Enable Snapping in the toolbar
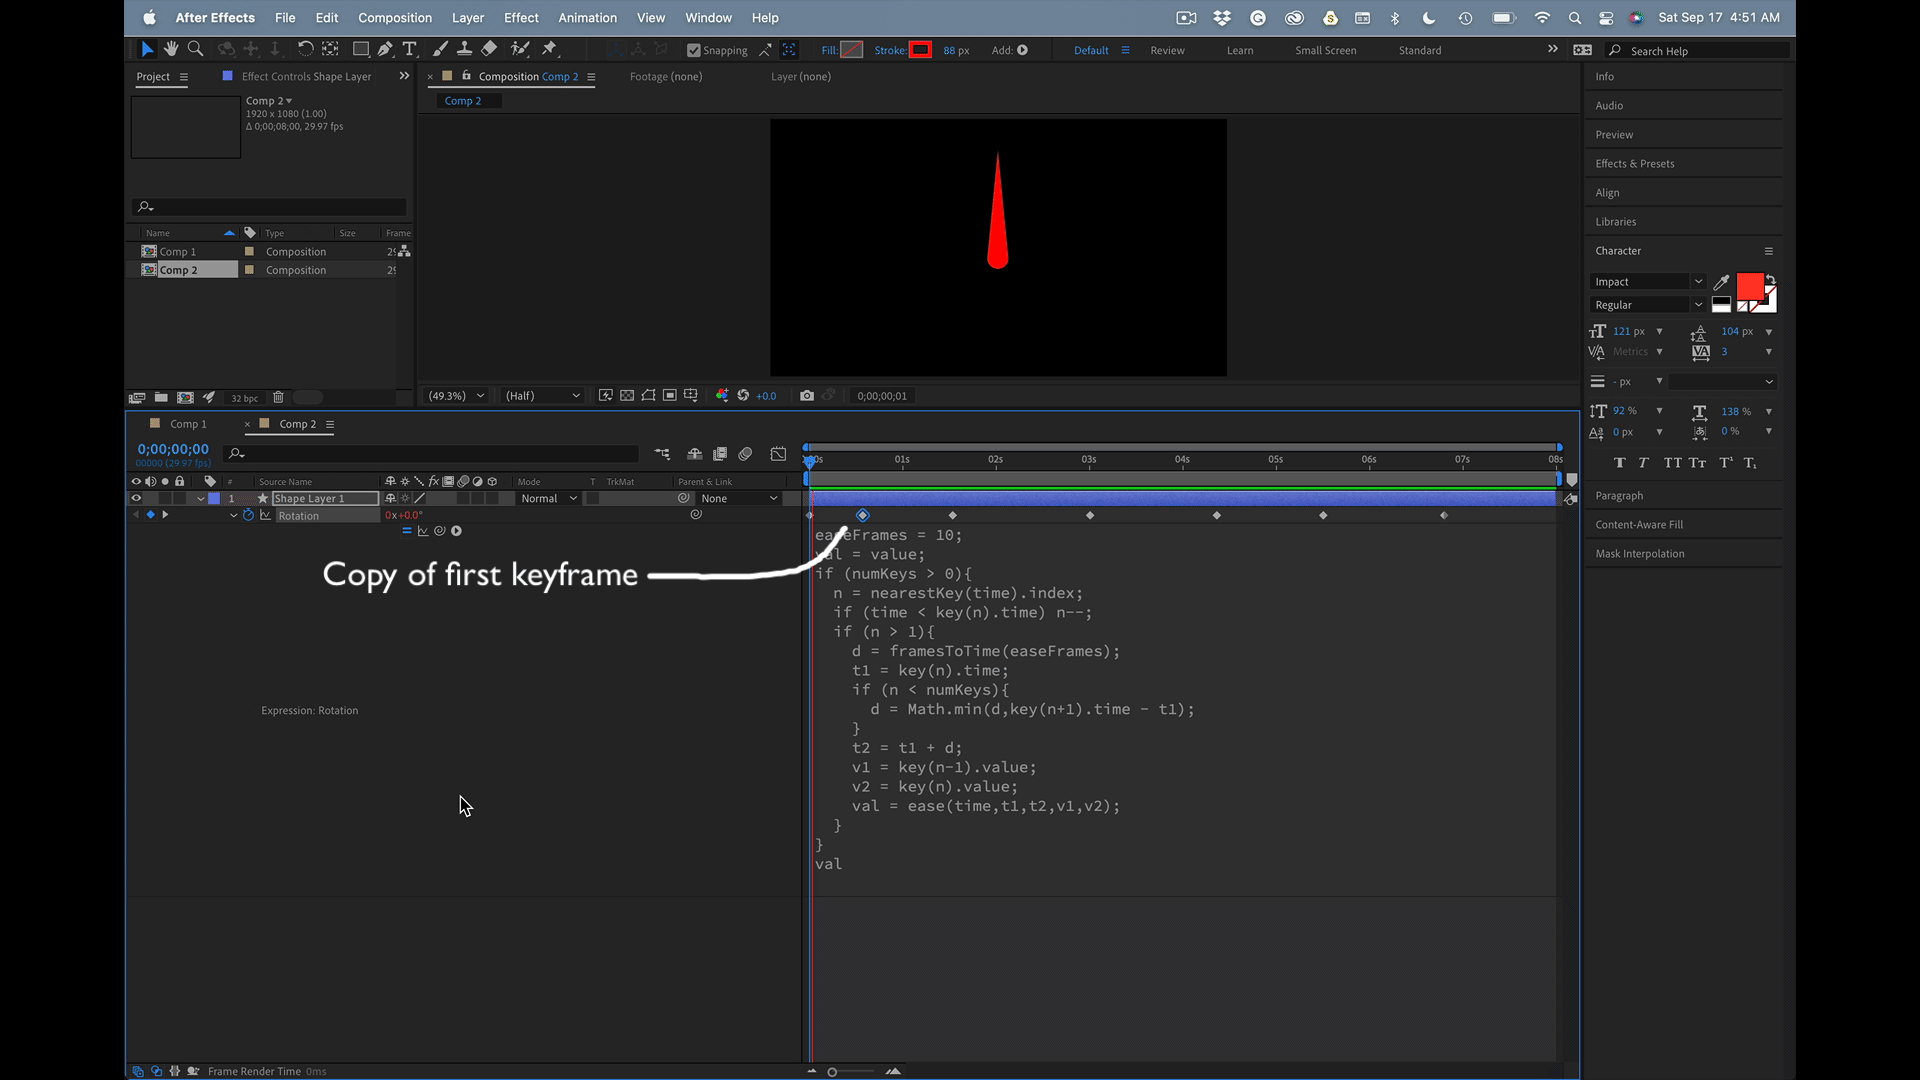This screenshot has width=1920, height=1080. tap(693, 50)
